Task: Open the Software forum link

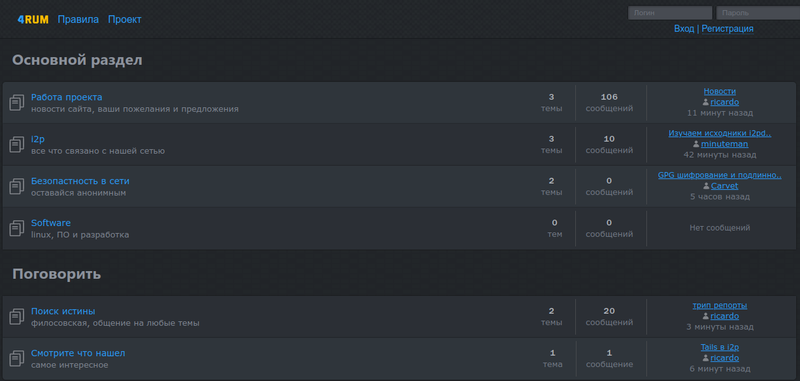Action: [51, 223]
